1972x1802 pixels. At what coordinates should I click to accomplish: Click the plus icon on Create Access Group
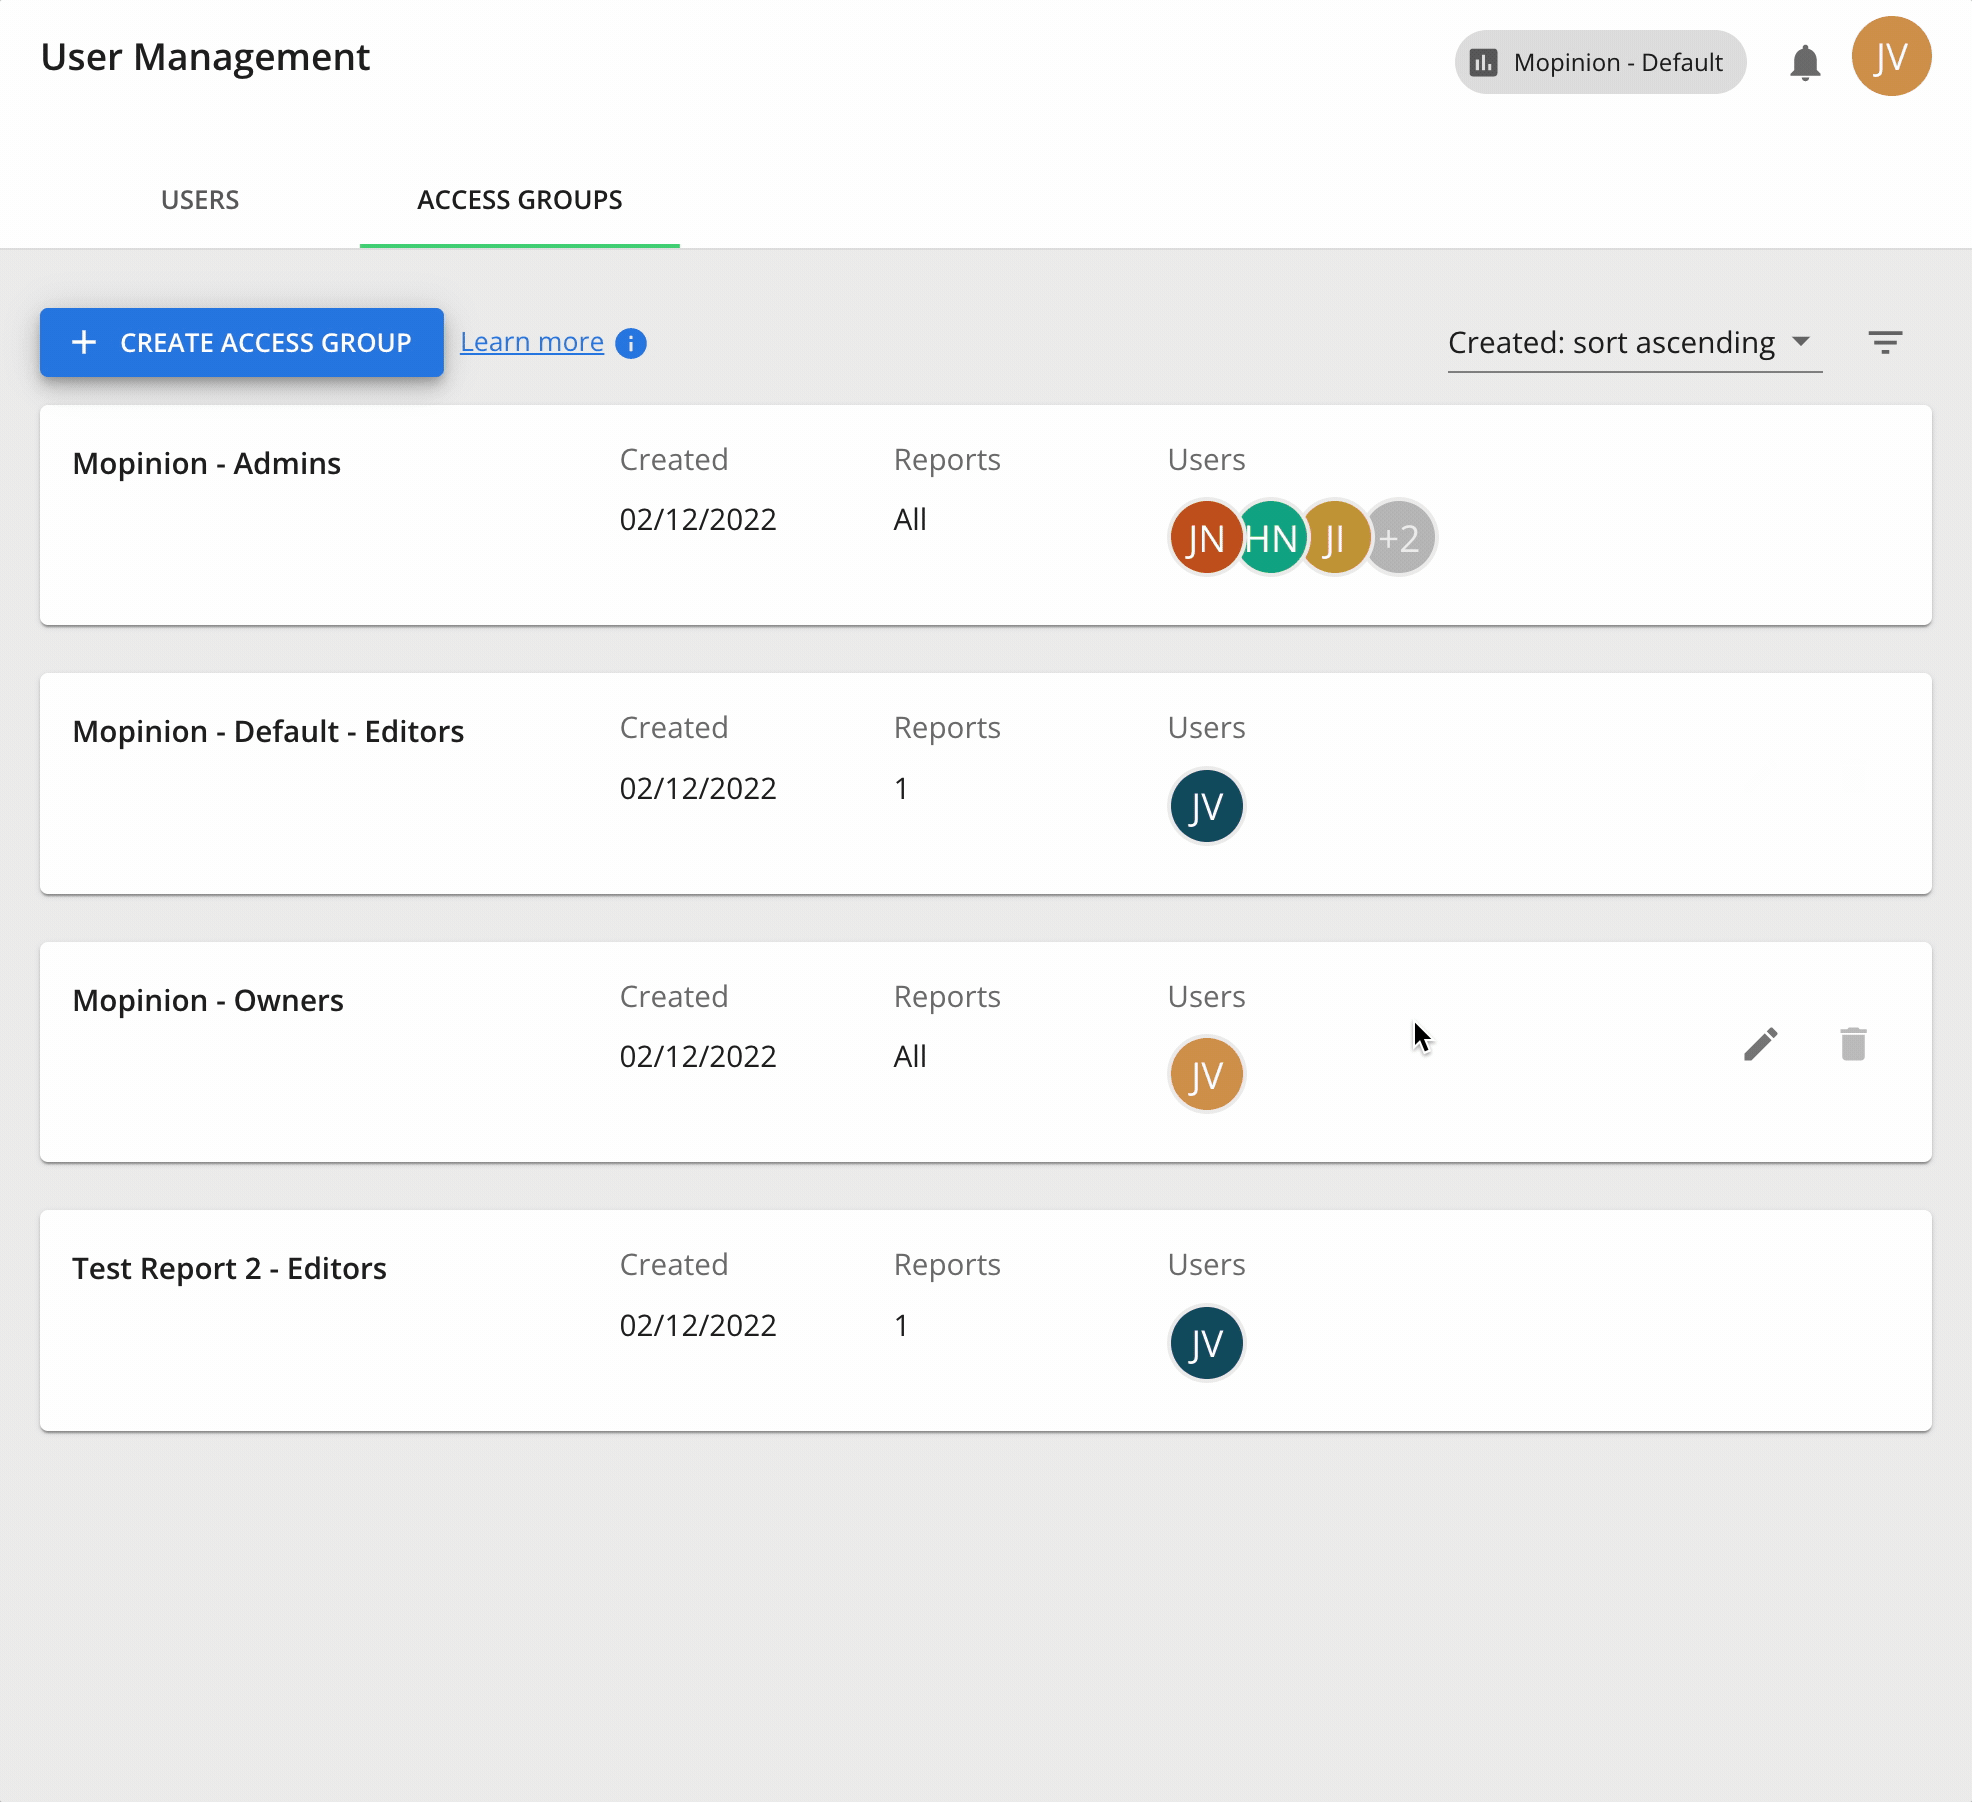pyautogui.click(x=83, y=342)
